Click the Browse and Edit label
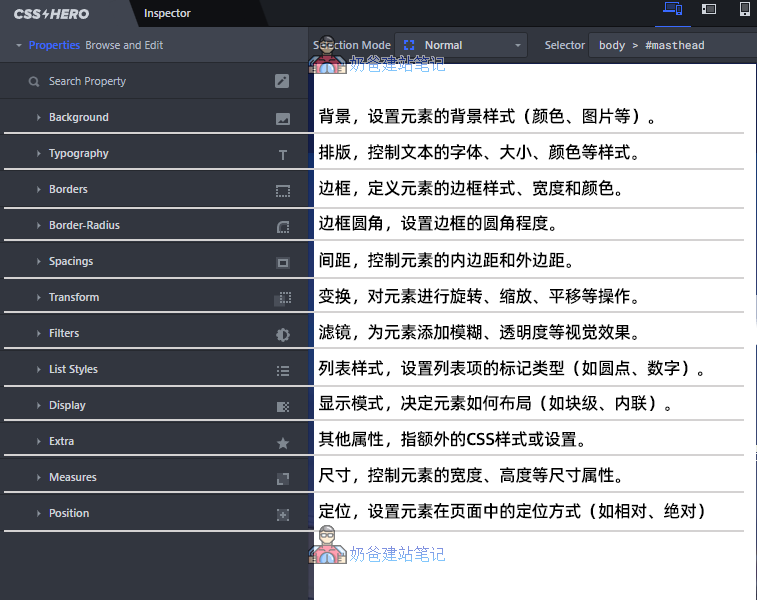Viewport: 757px width, 600px height. (x=124, y=45)
